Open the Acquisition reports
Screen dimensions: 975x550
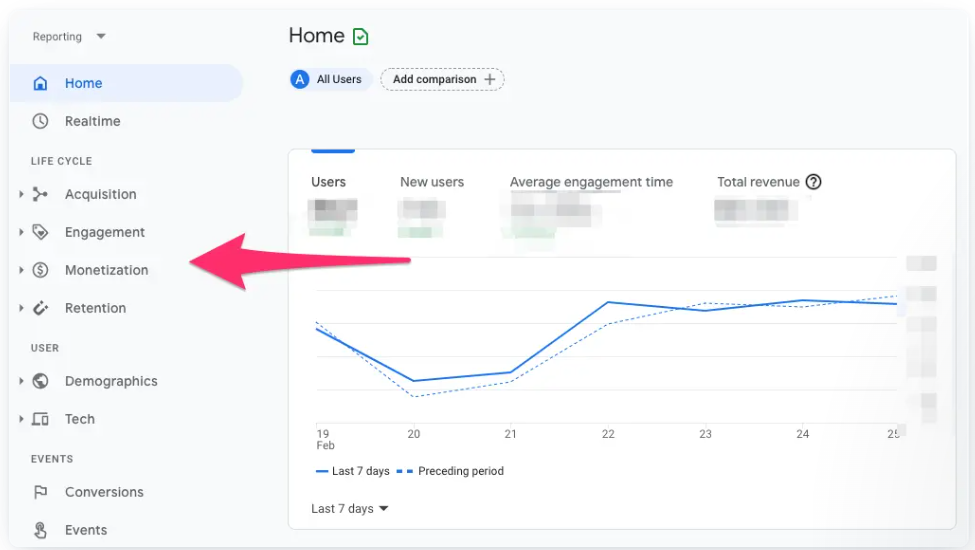click(x=101, y=195)
